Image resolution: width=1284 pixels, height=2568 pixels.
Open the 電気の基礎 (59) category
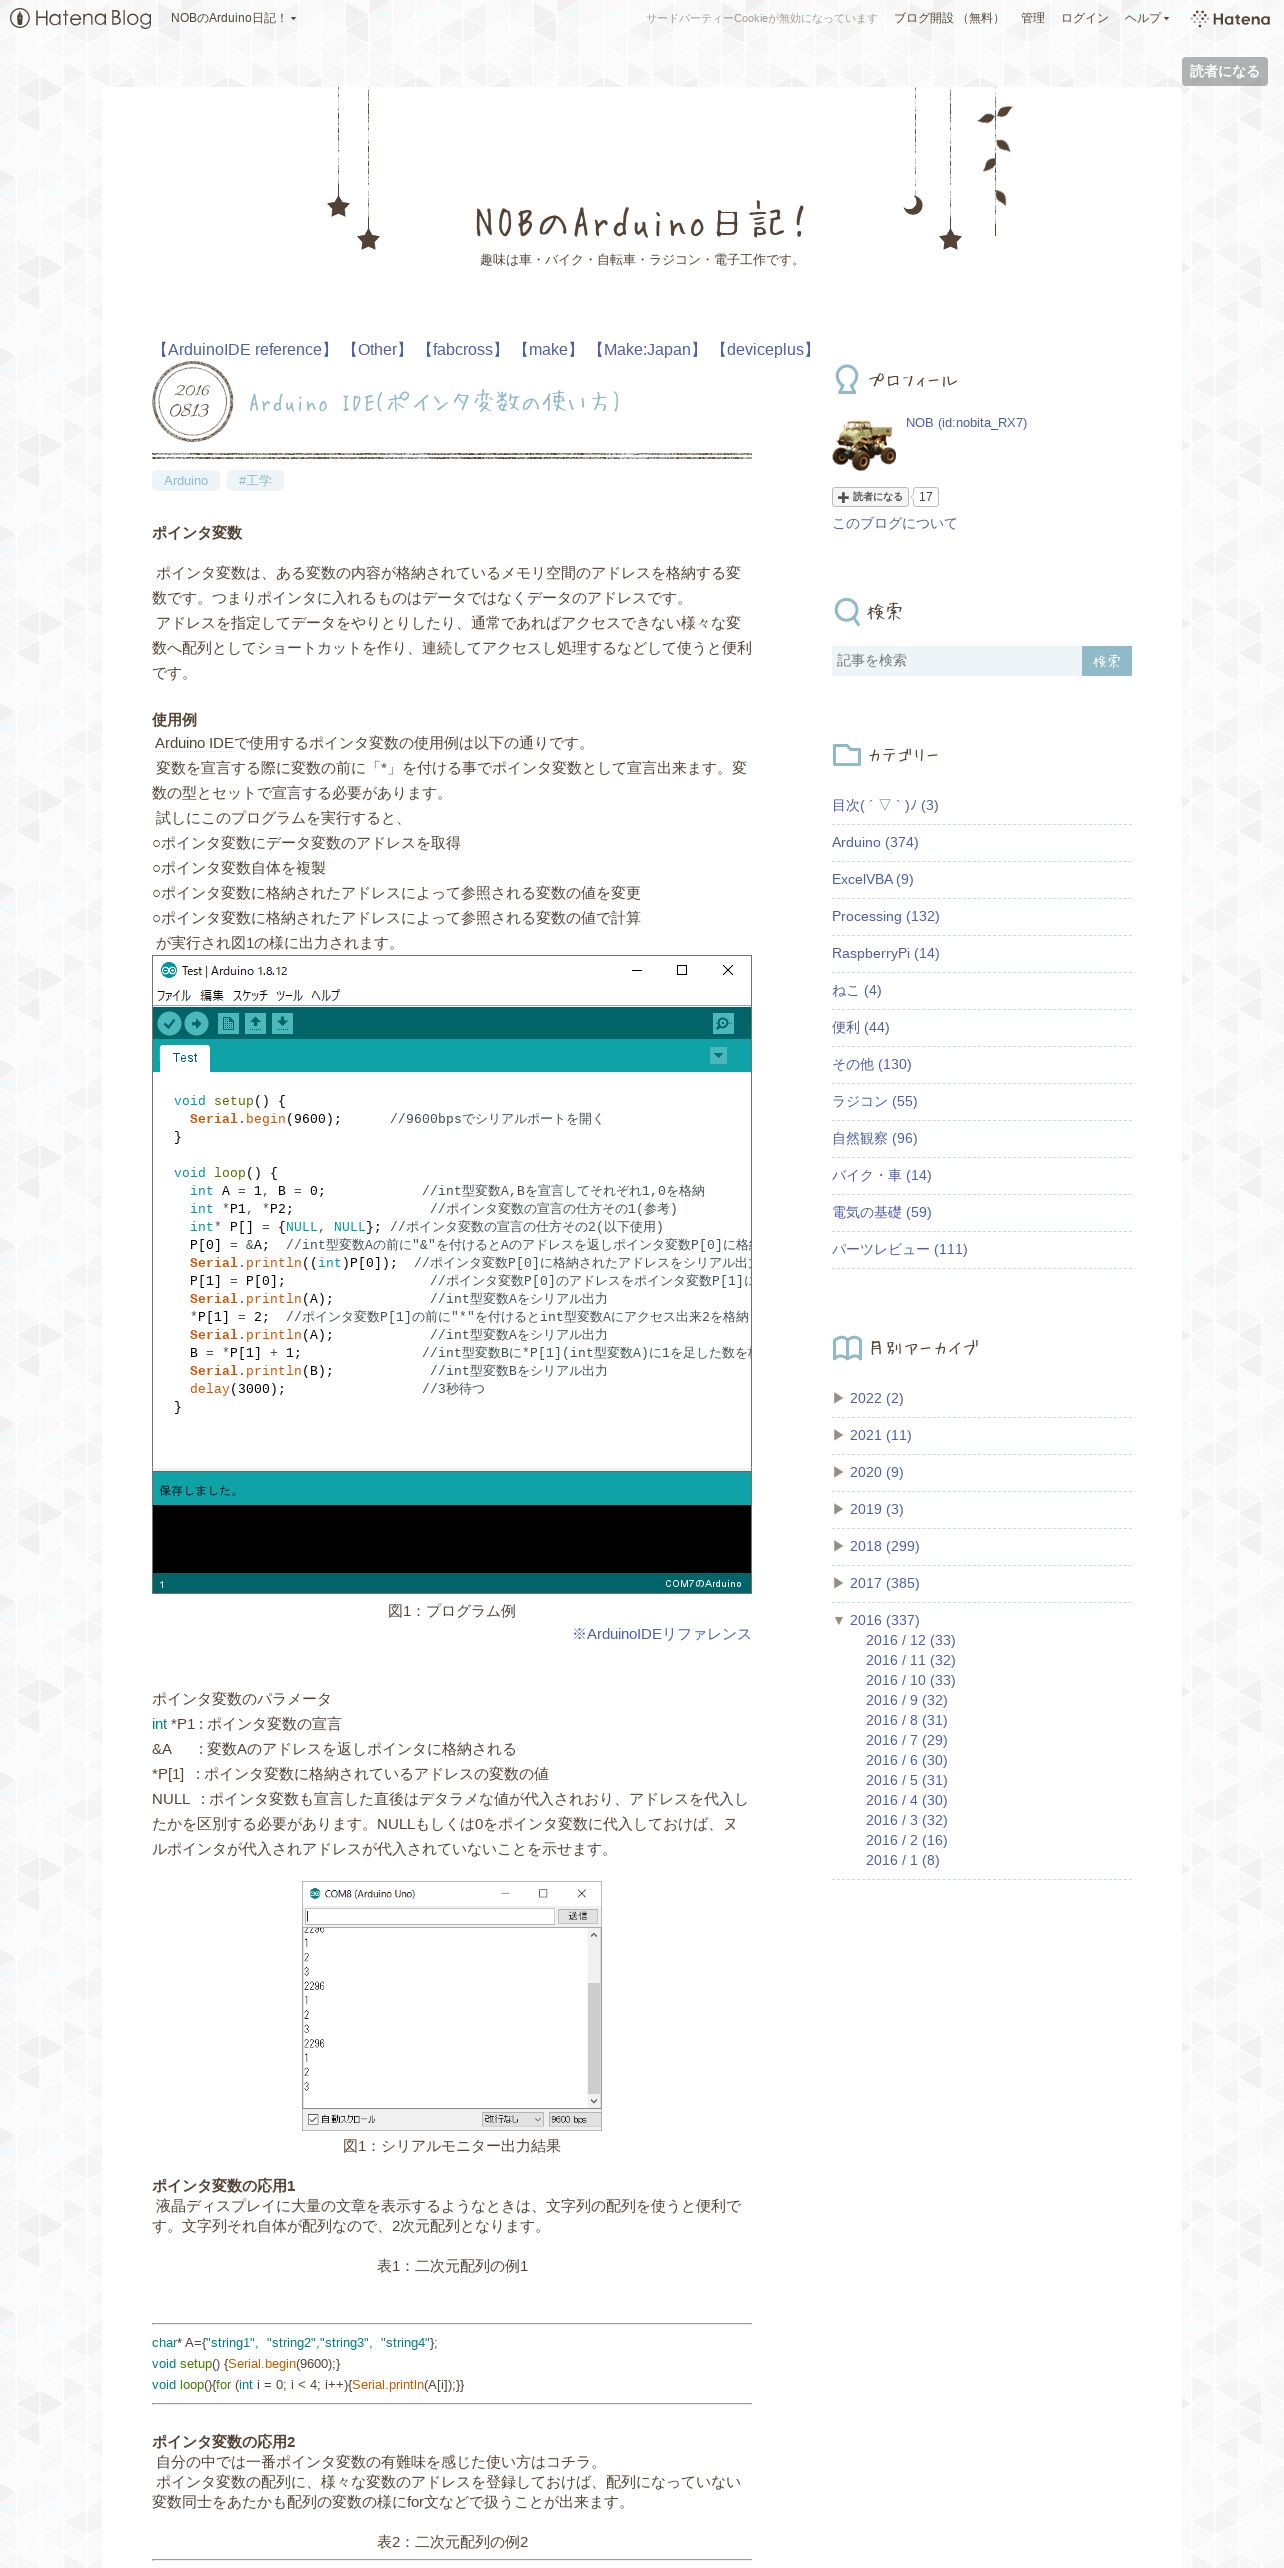pos(881,1212)
